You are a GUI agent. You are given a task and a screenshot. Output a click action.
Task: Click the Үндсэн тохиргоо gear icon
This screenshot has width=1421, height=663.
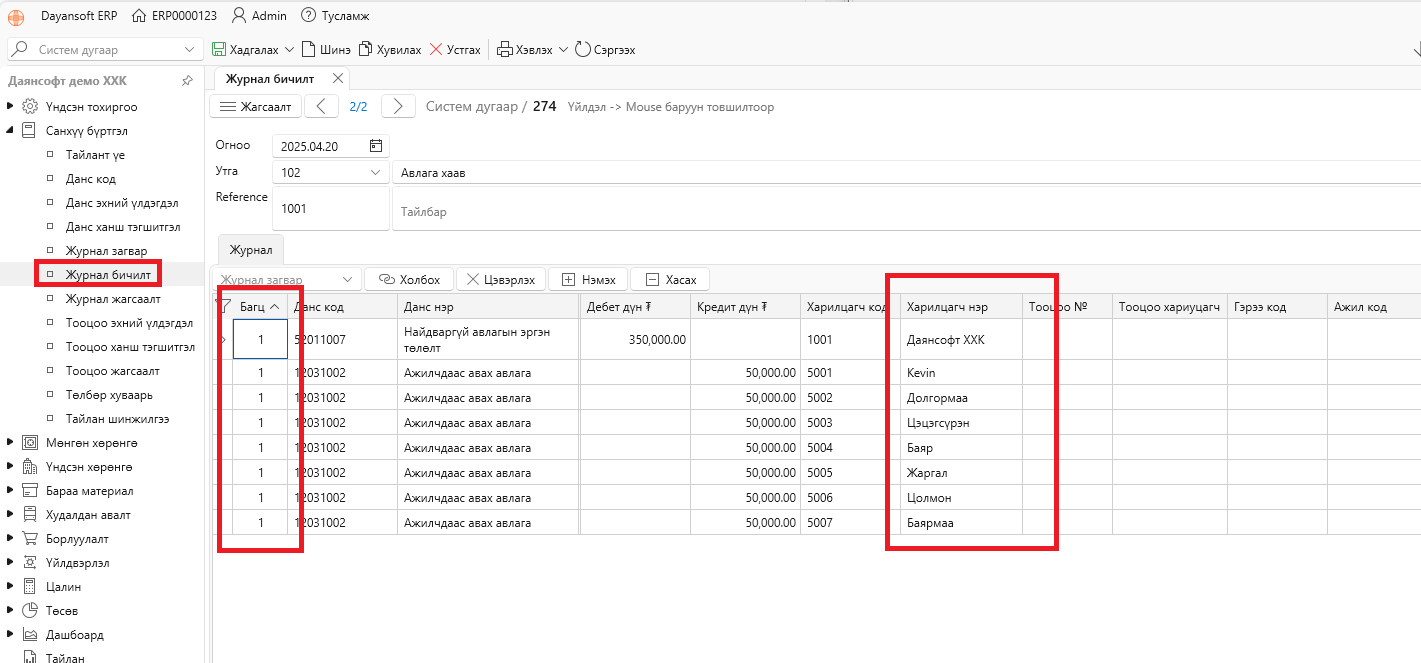31,106
